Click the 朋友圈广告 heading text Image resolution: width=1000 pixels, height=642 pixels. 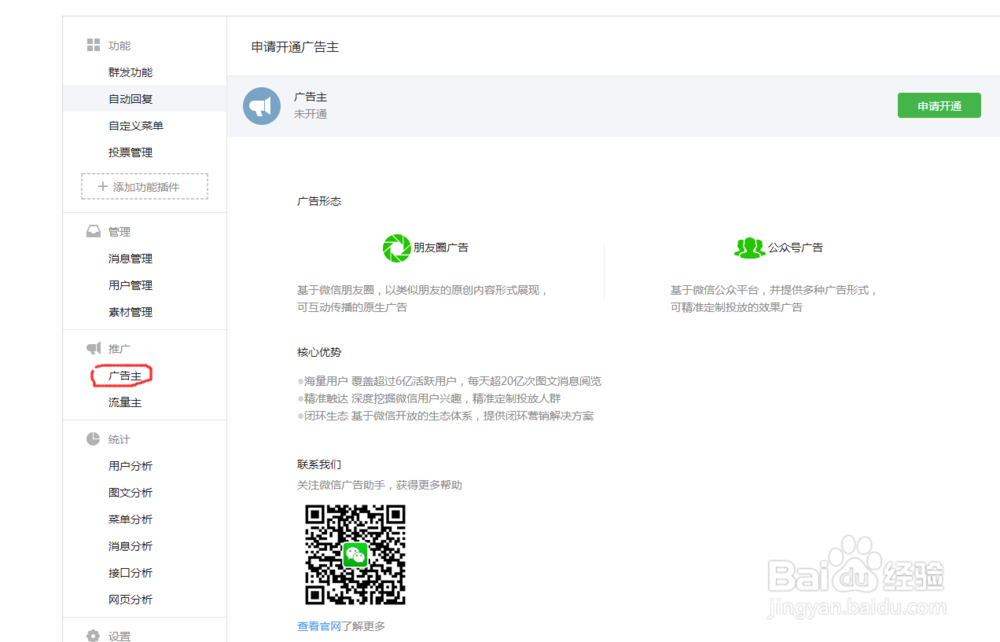click(441, 247)
